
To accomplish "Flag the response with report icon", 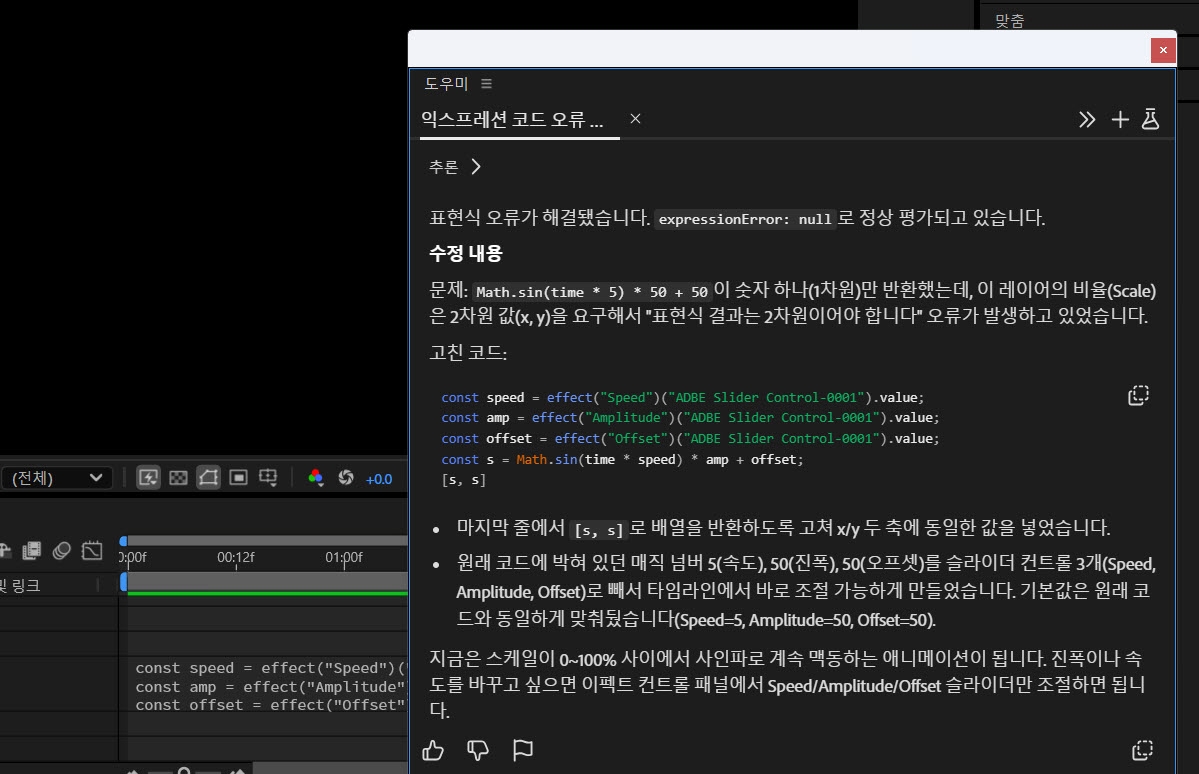I will [523, 750].
